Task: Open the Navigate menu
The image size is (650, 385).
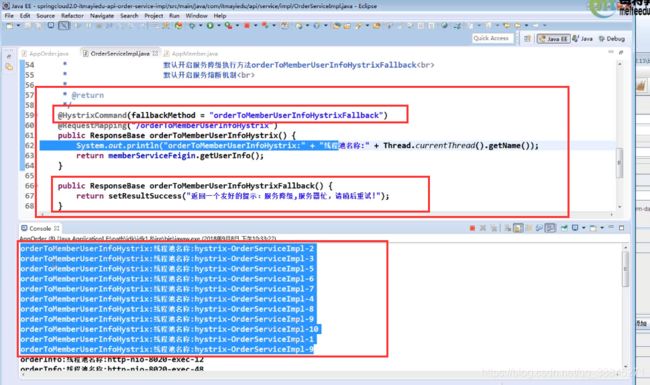Action: [x=102, y=16]
